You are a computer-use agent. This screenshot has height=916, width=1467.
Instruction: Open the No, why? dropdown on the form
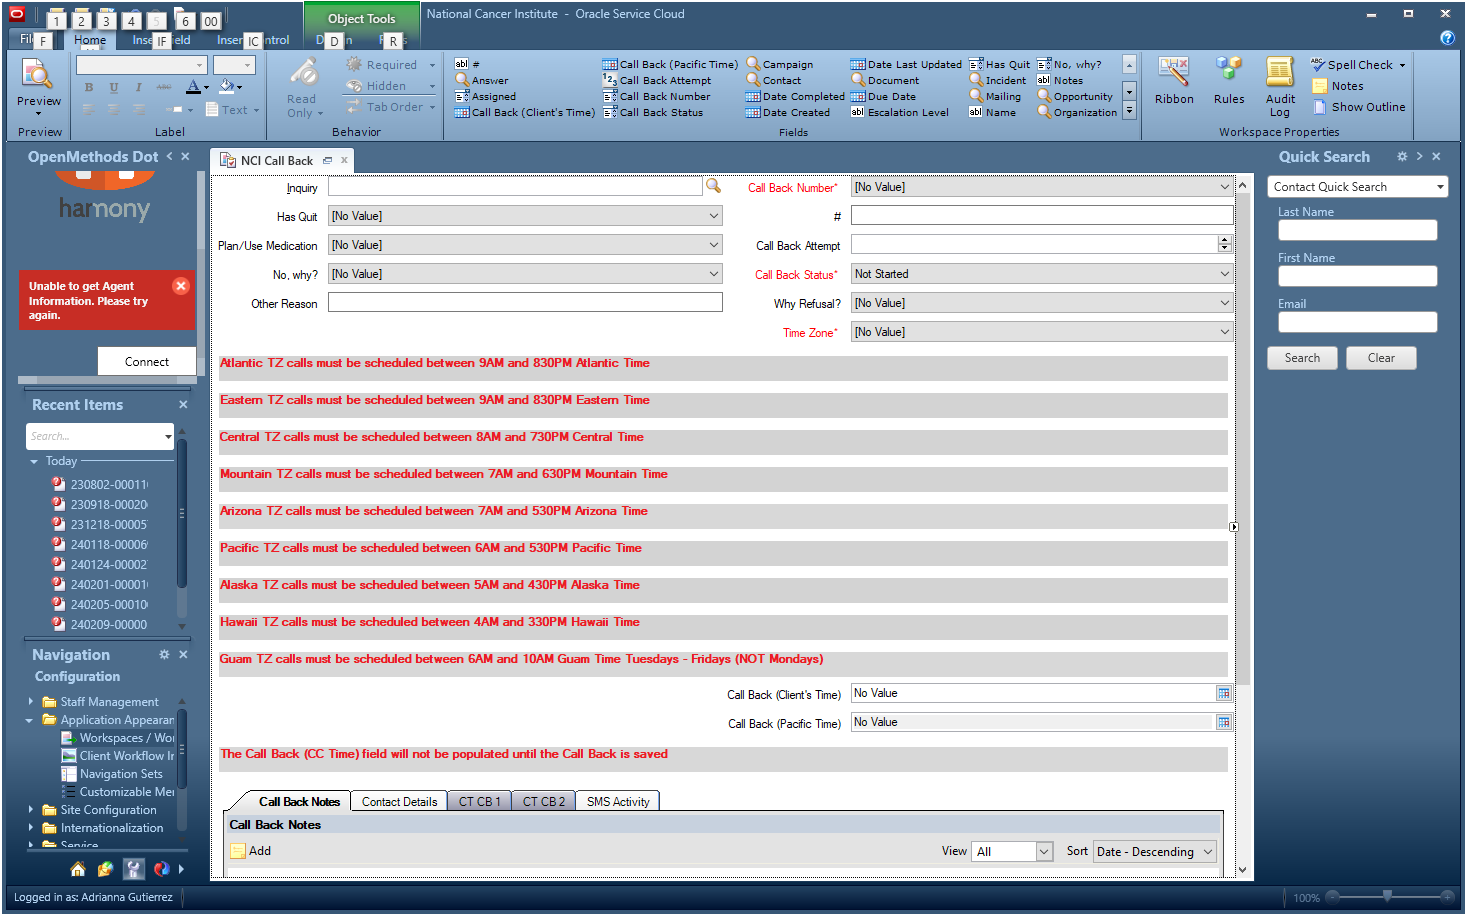click(714, 274)
